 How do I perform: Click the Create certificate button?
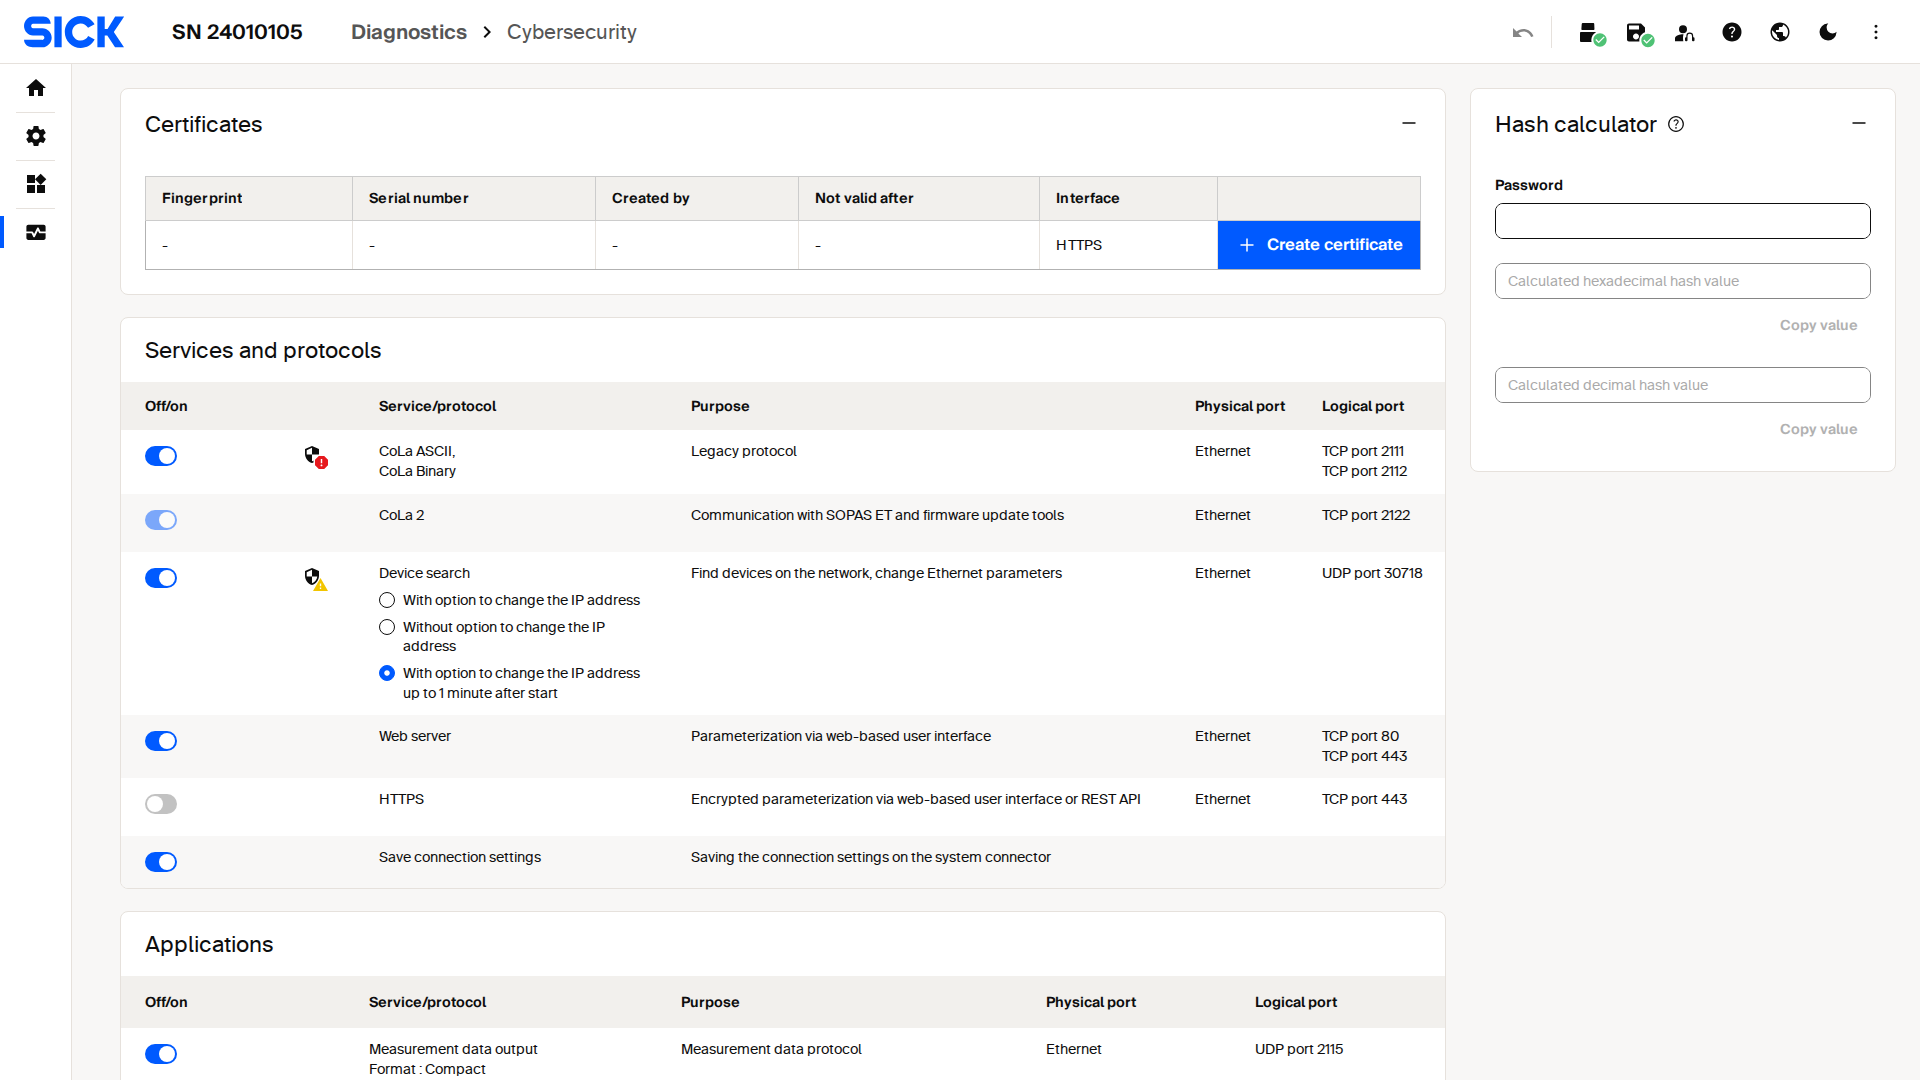point(1319,245)
